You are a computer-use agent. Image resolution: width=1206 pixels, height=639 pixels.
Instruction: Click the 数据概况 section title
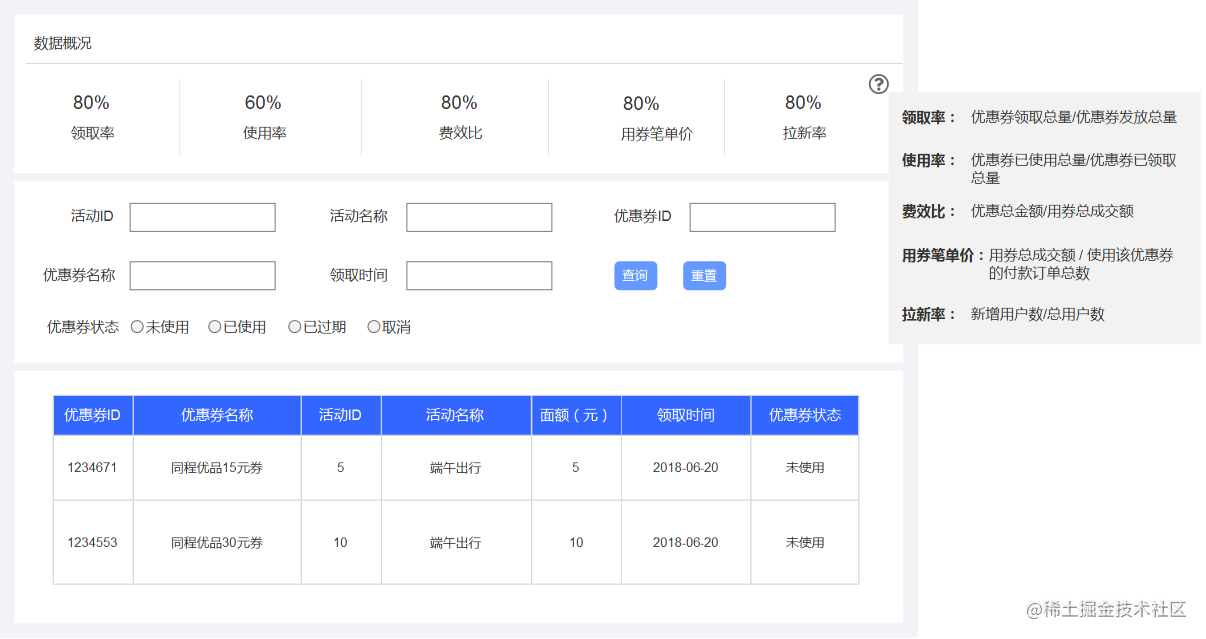pyautogui.click(x=63, y=43)
